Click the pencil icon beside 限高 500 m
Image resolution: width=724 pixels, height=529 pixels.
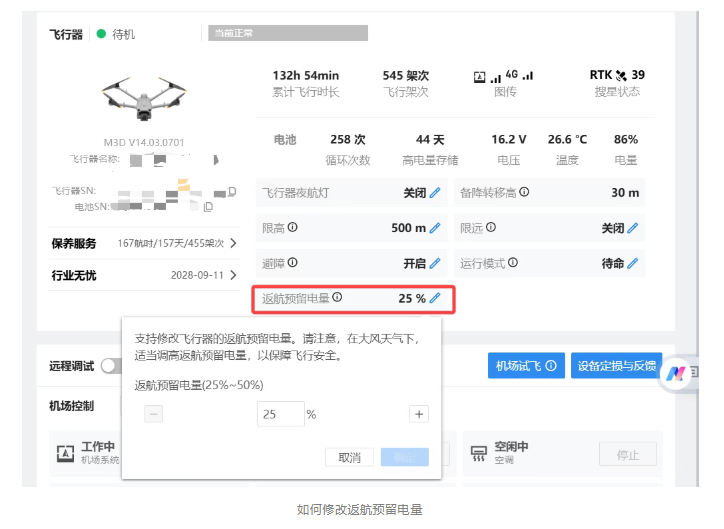435,228
